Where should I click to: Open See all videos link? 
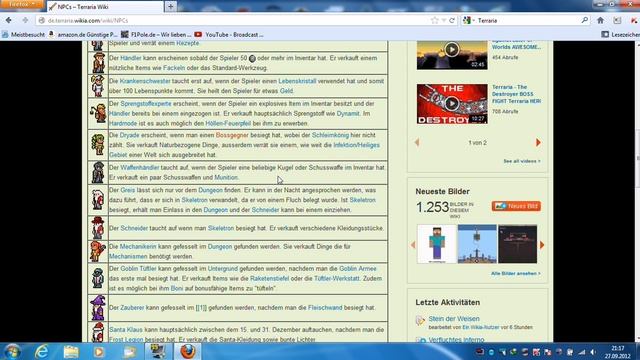click(522, 161)
